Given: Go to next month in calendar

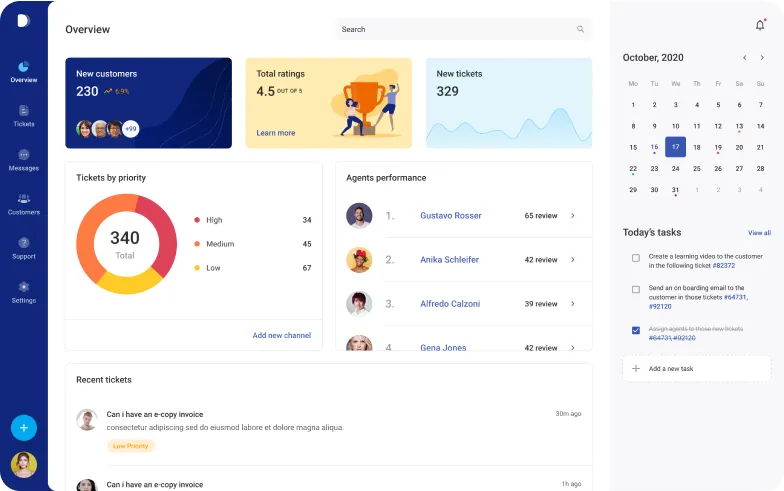Looking at the screenshot, I should point(762,58).
